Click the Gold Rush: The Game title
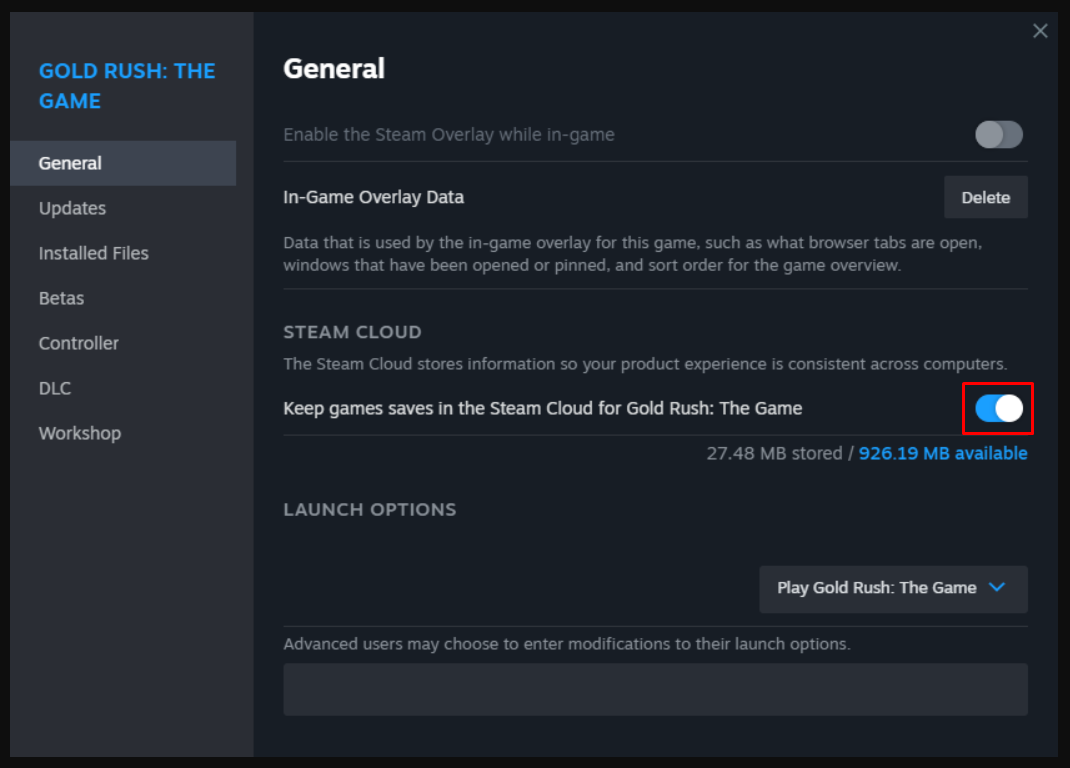The height and width of the screenshot is (768, 1070). click(127, 86)
